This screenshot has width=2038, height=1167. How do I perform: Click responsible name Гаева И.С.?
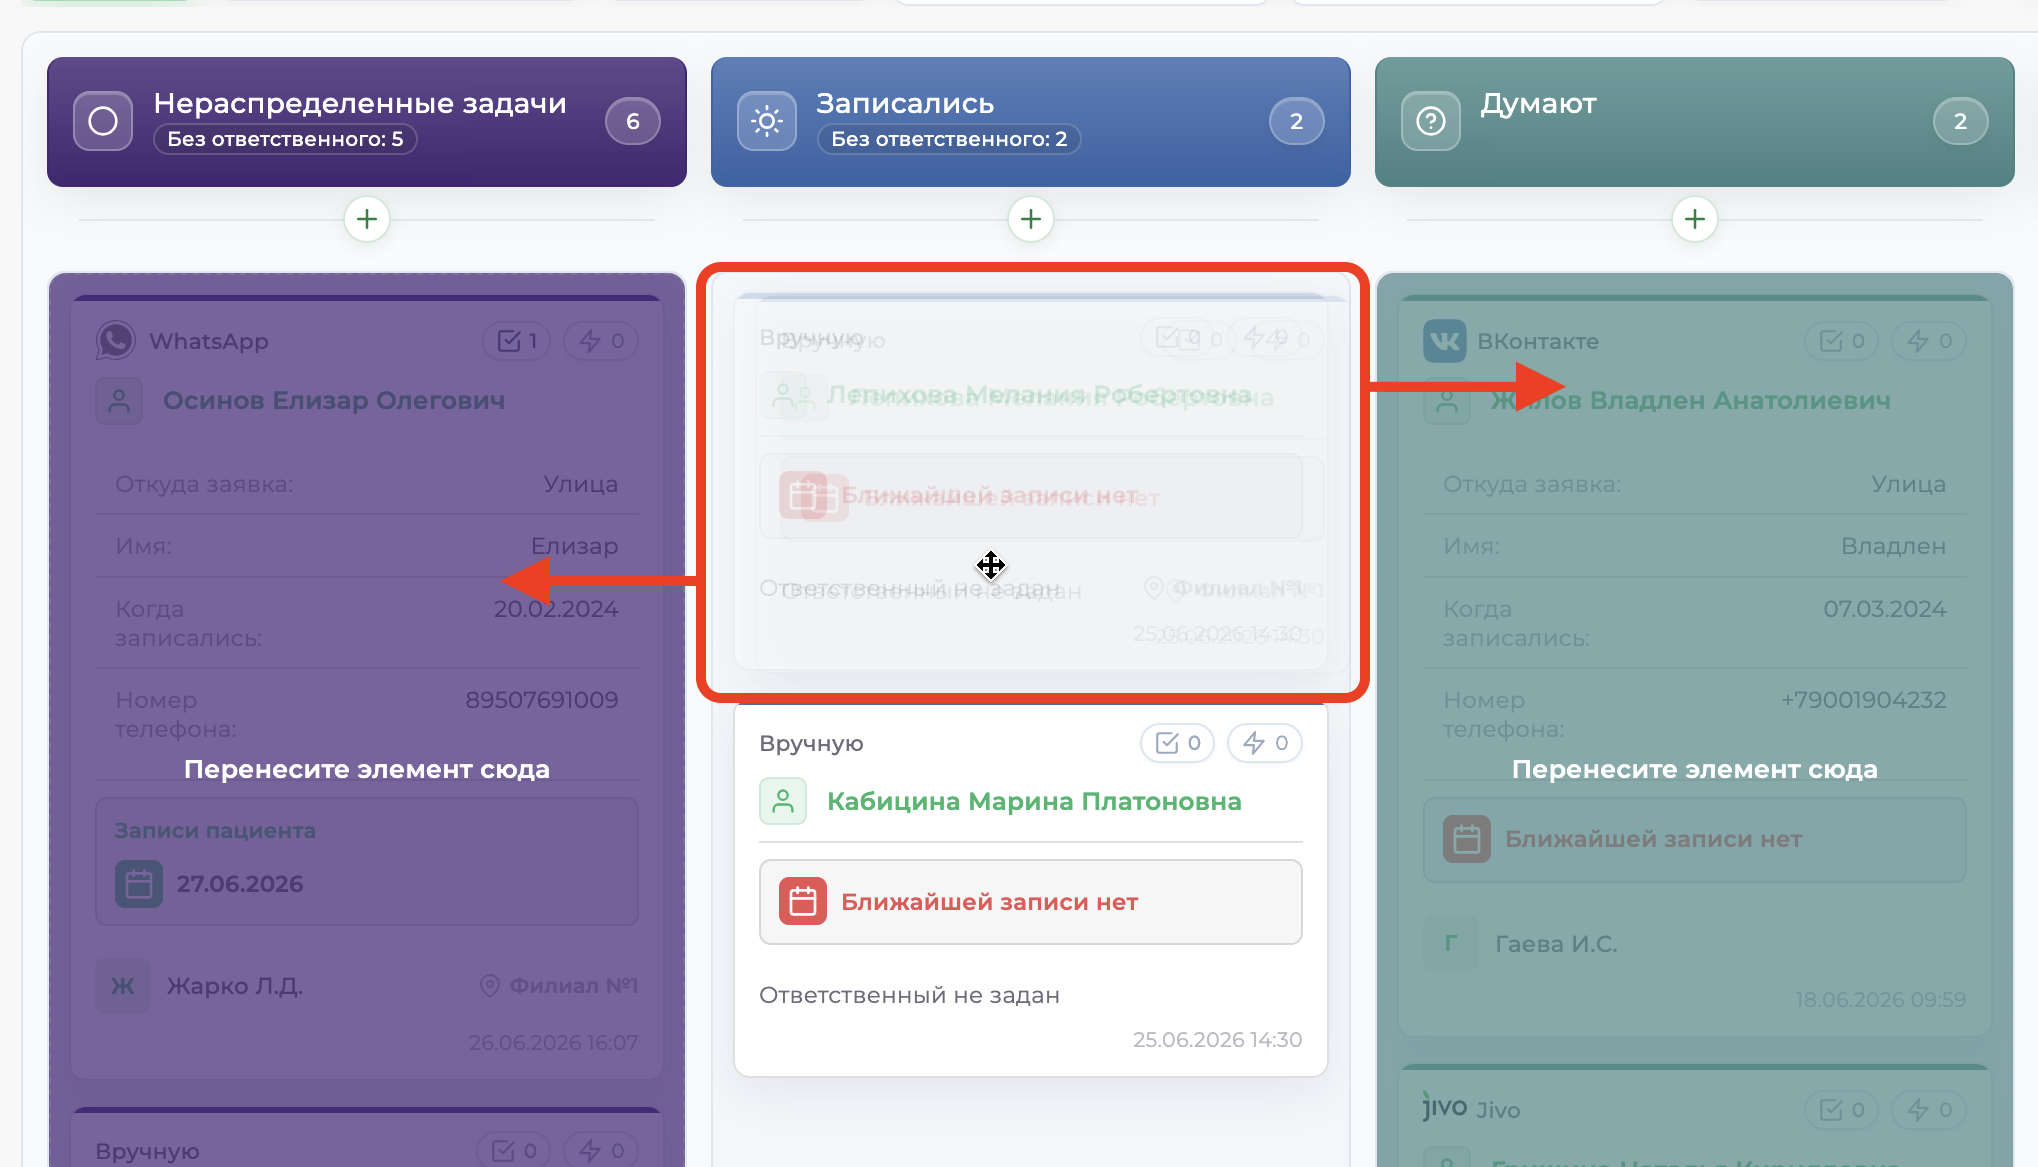[x=1556, y=944]
